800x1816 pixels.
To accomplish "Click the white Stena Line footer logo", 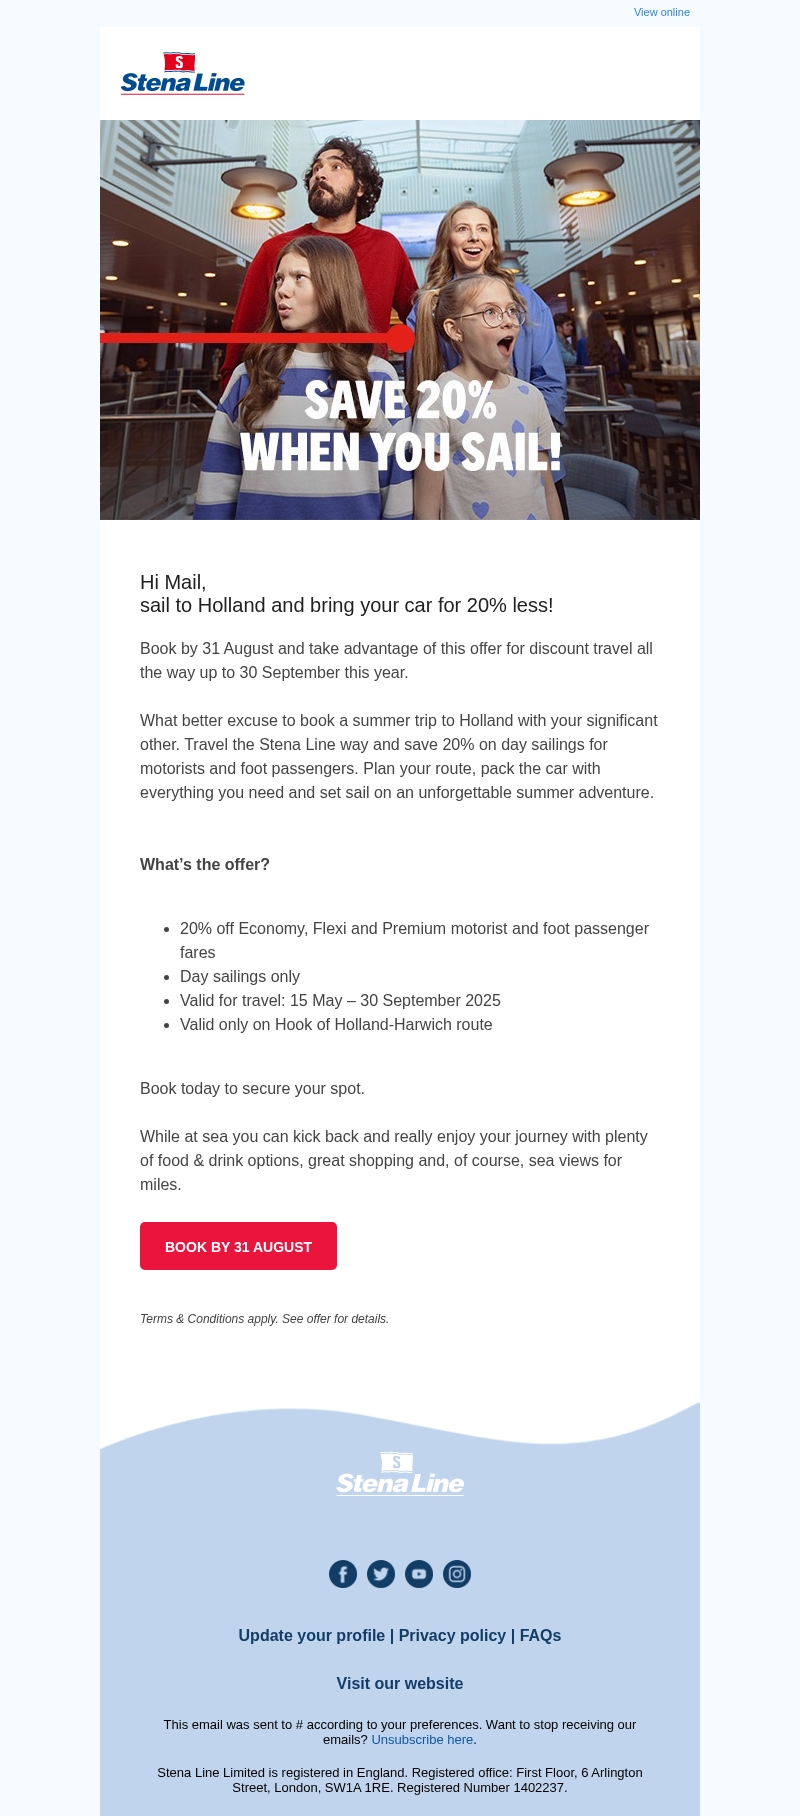I will [400, 1474].
